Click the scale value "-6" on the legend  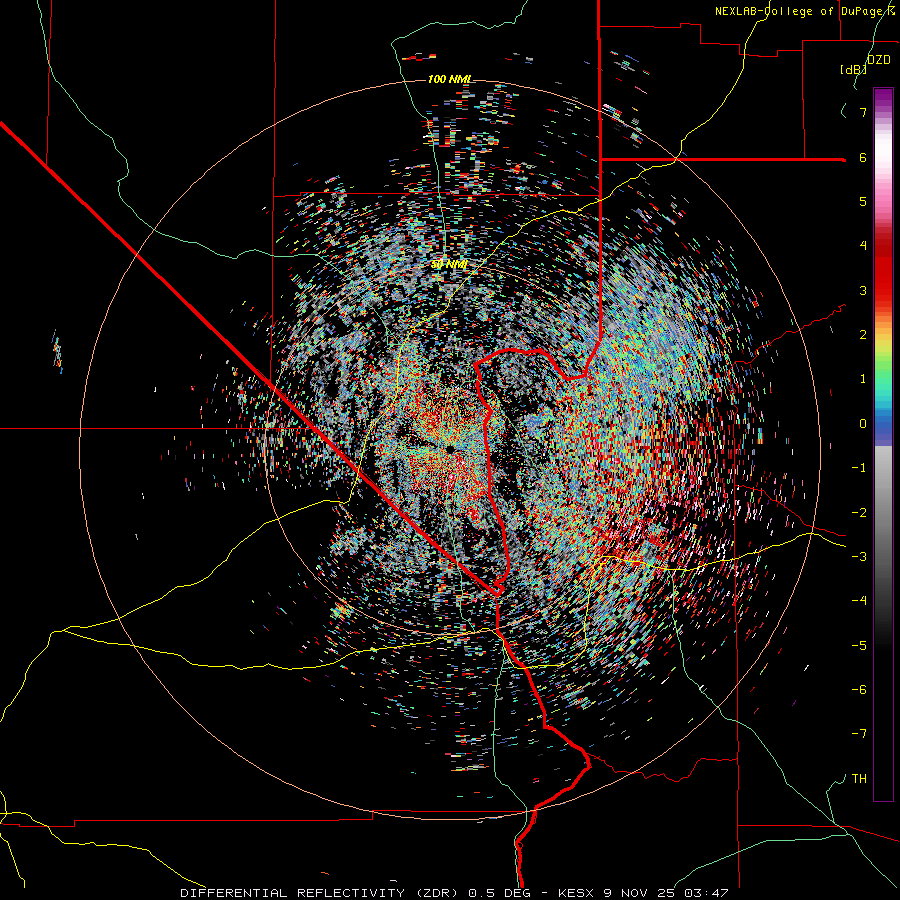coord(859,690)
